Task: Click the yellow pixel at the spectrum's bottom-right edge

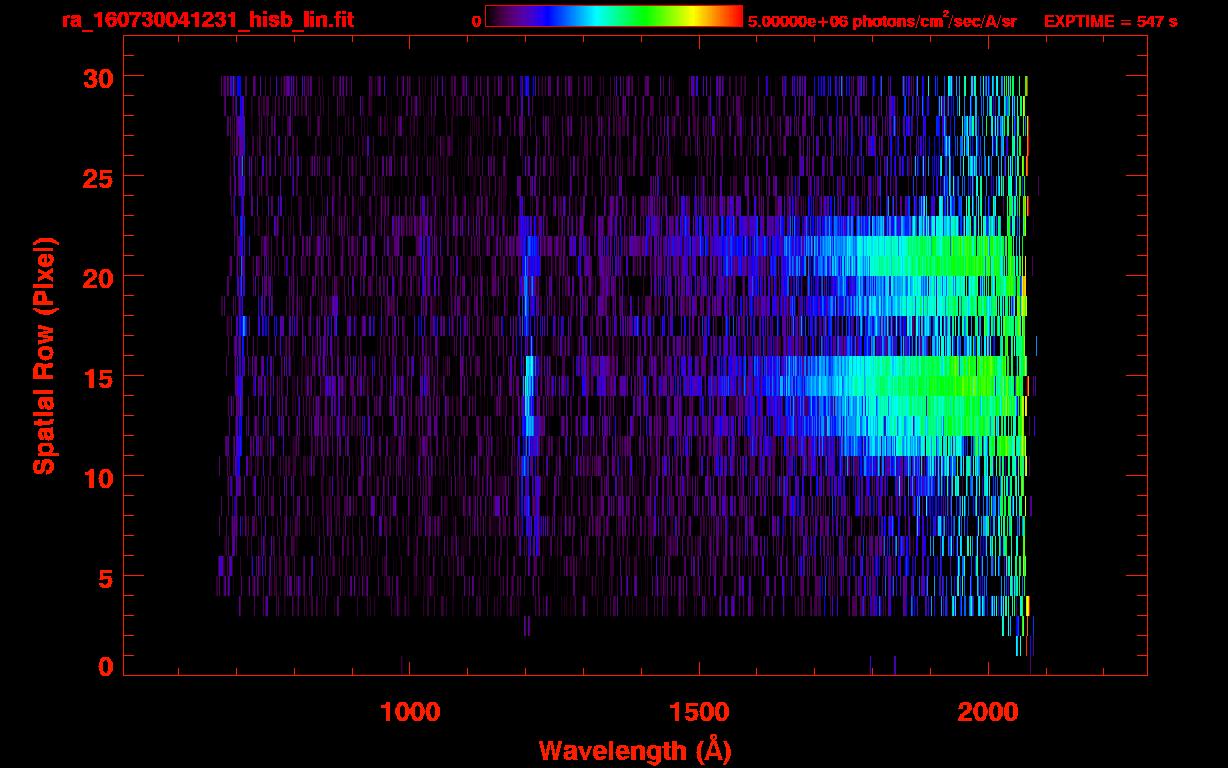Action: pos(1027,606)
